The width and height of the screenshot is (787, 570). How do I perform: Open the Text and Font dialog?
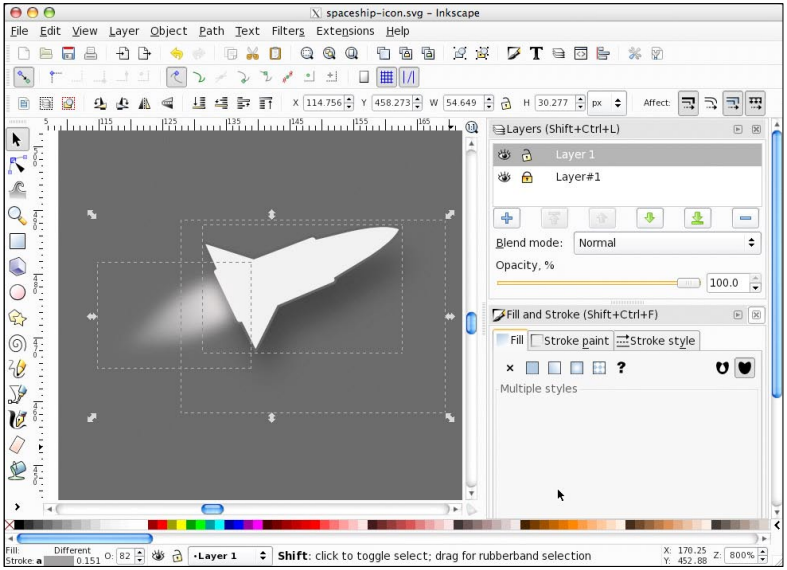pyautogui.click(x=536, y=53)
